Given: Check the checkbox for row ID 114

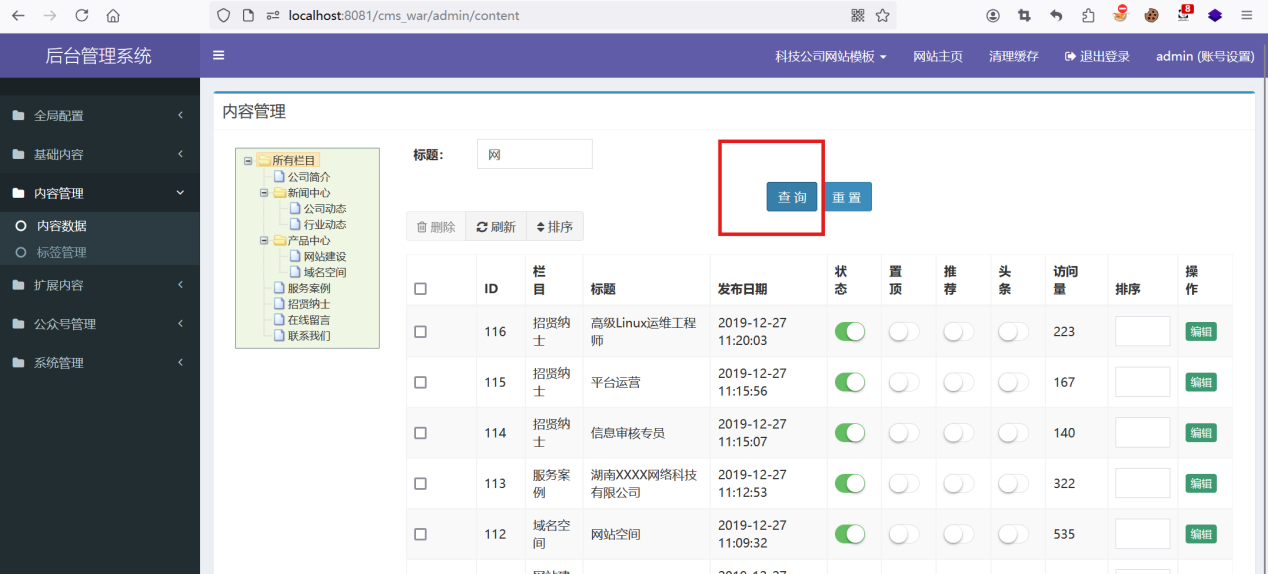Looking at the screenshot, I should pyautogui.click(x=420, y=433).
